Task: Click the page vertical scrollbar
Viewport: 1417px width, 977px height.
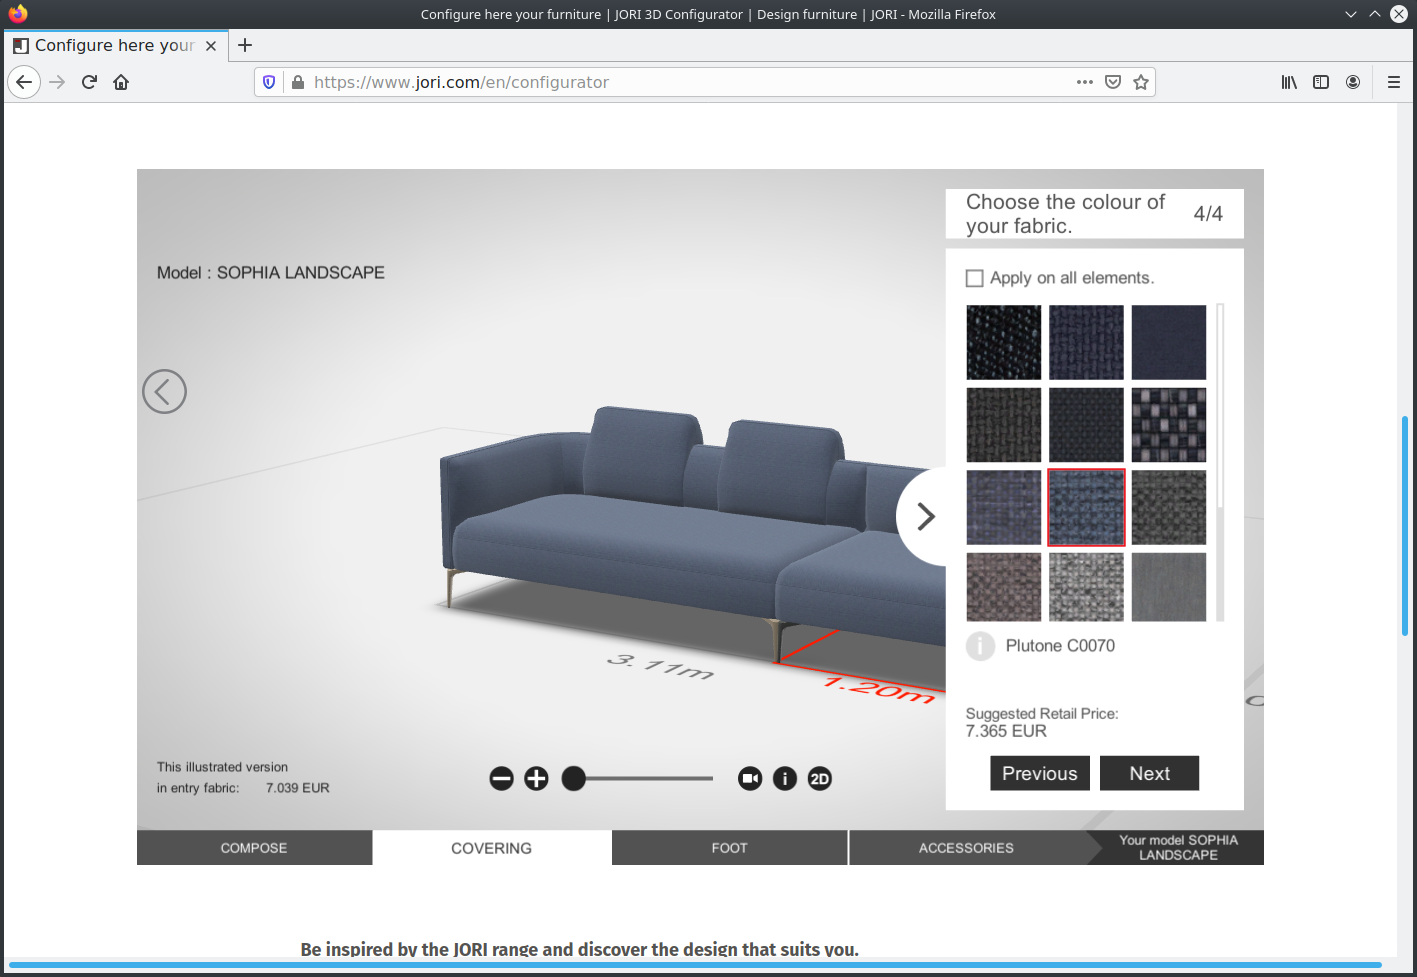Action: (1405, 525)
